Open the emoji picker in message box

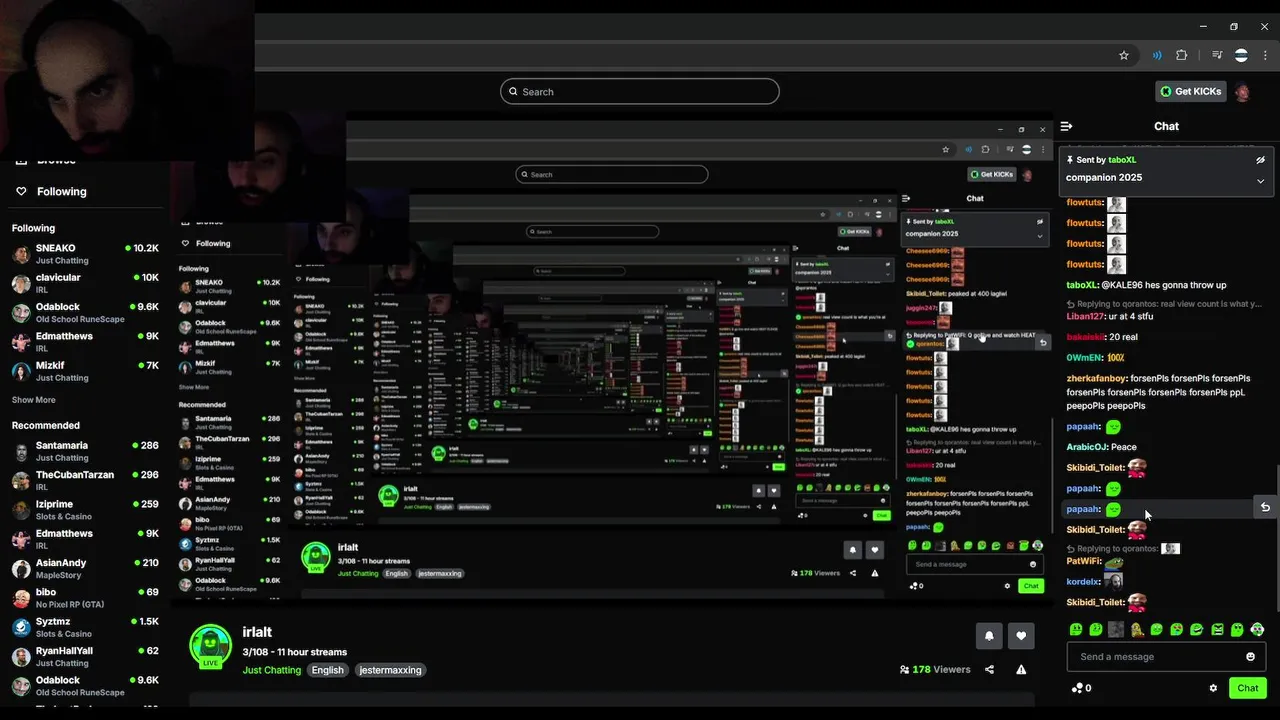[1250, 657]
